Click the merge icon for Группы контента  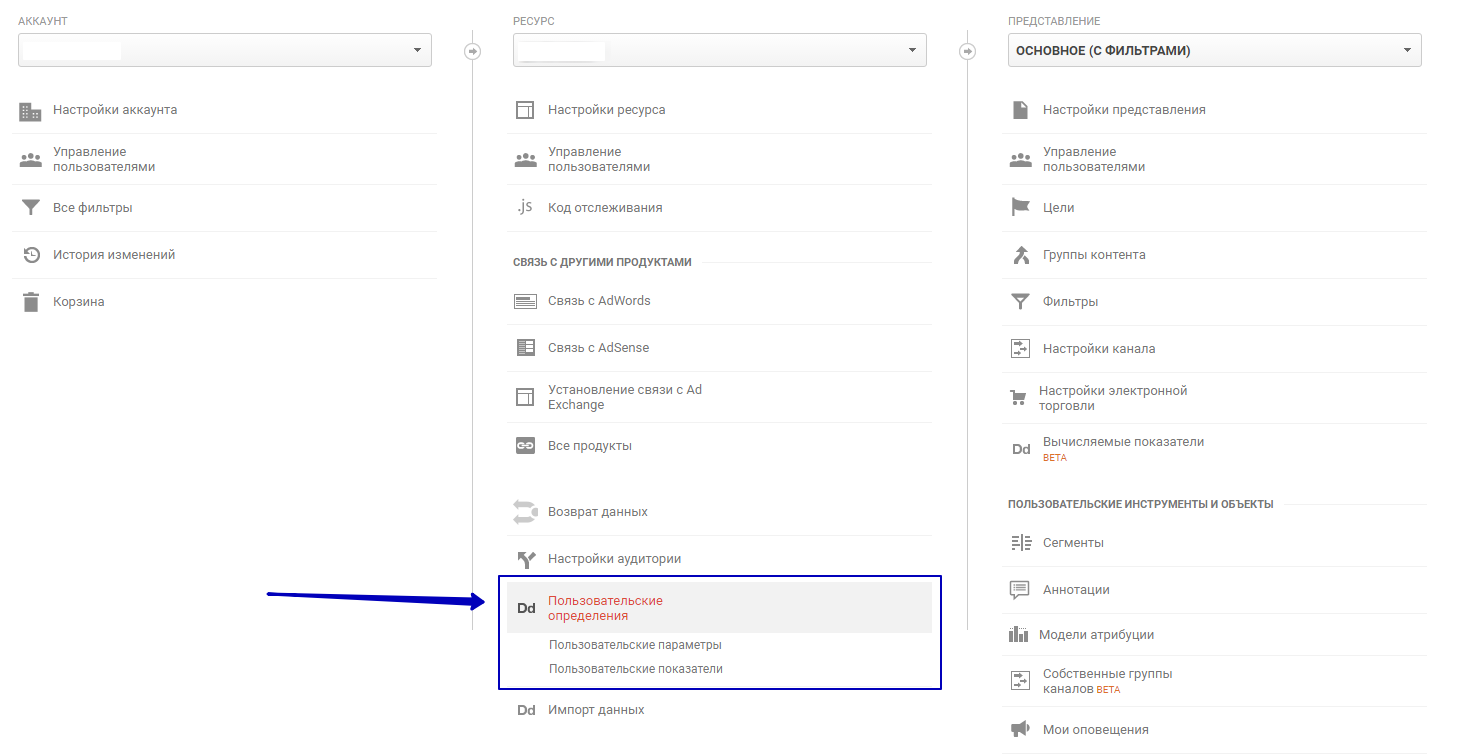point(1020,255)
